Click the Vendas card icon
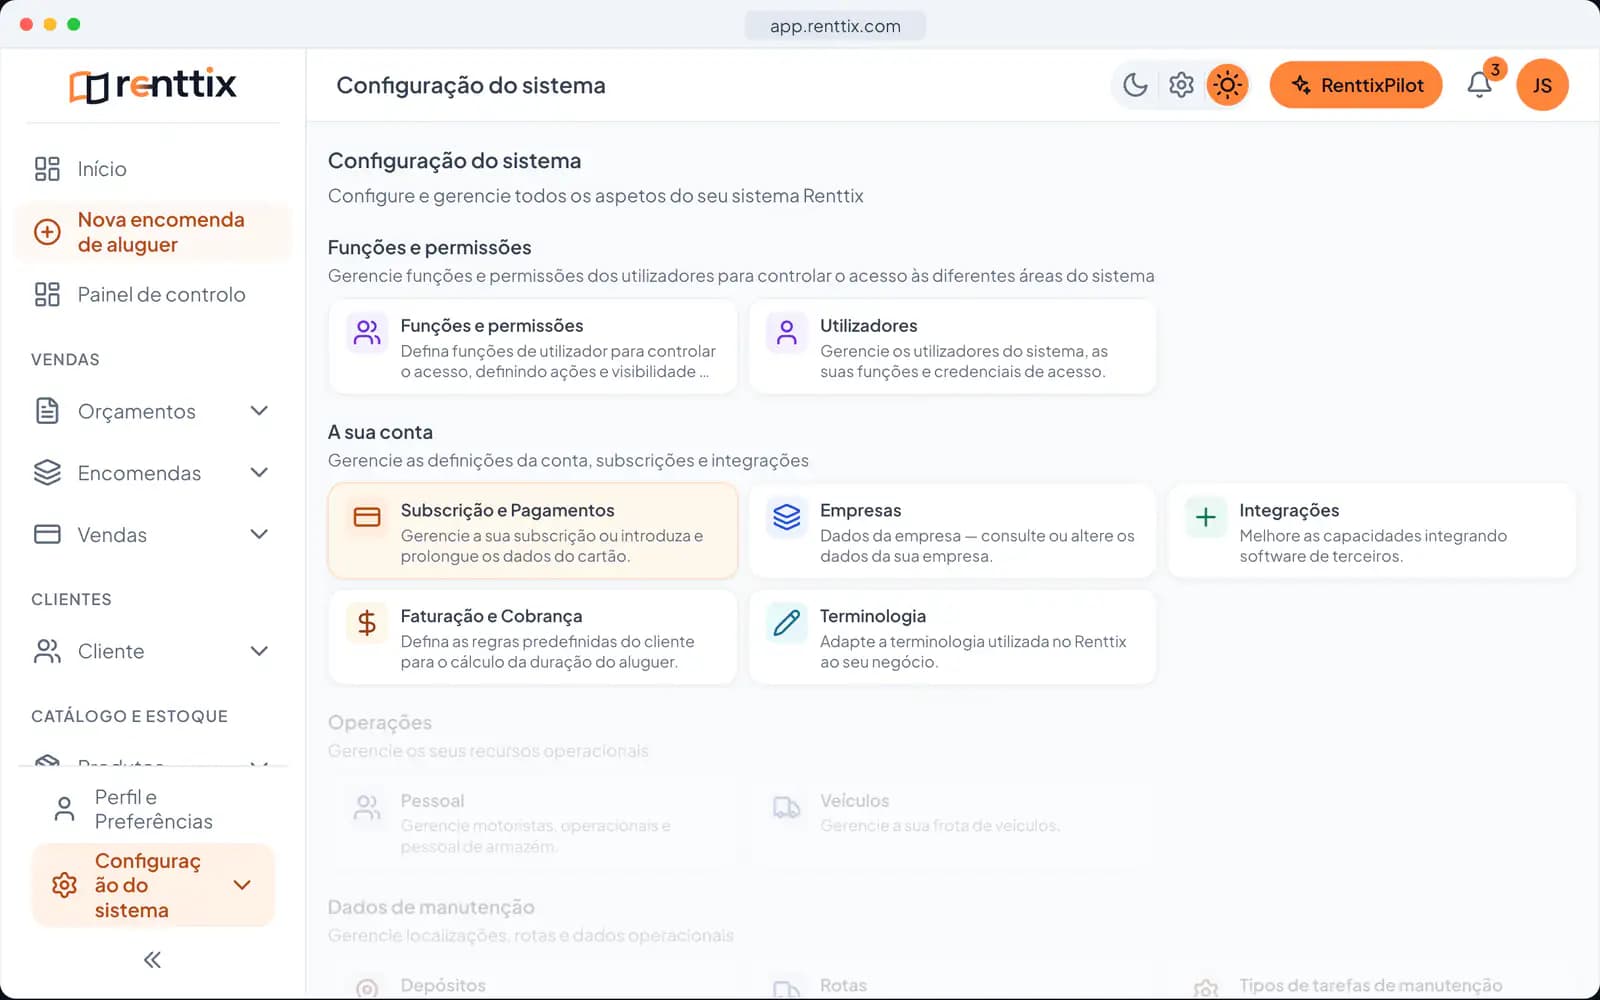The height and width of the screenshot is (1000, 1600). [x=47, y=534]
